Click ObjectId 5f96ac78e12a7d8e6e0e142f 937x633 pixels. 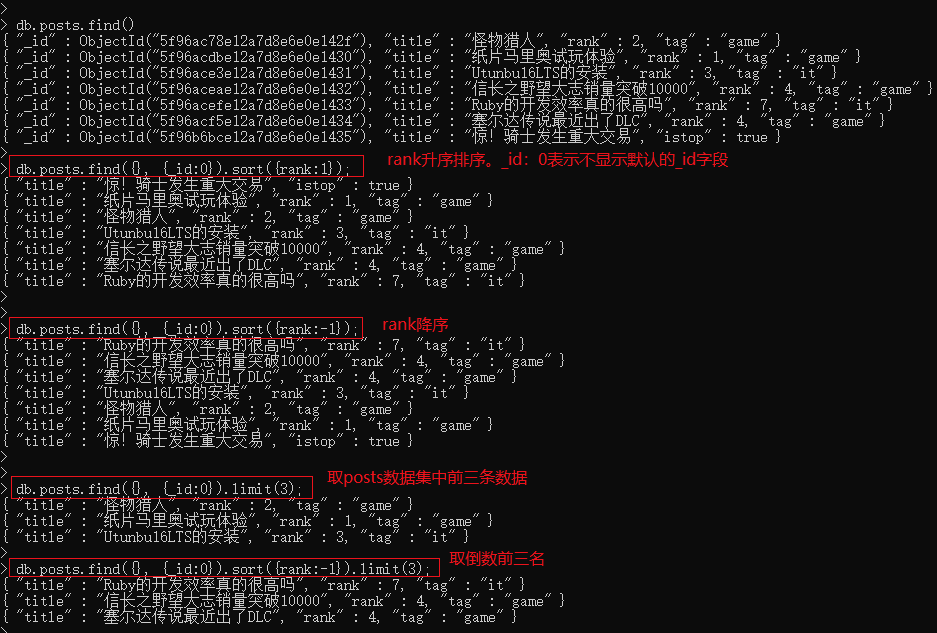225,41
